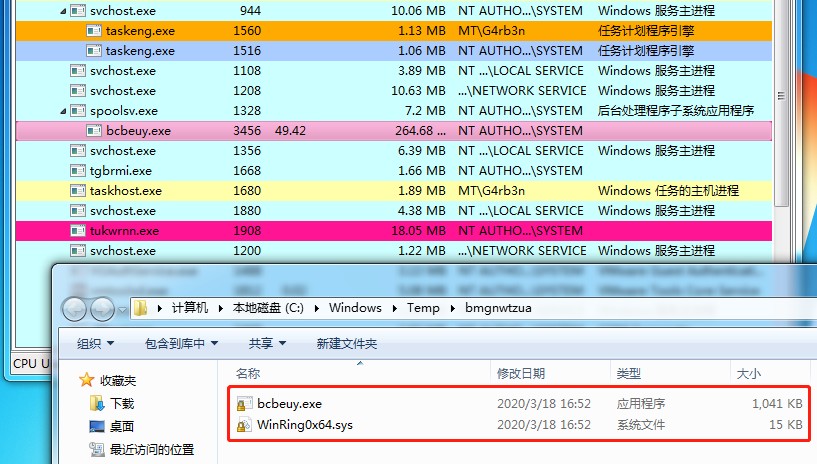This screenshot has height=464, width=817.
Task: Navigate to 本地磁盘 (C:) in the address bar
Action: pos(268,308)
